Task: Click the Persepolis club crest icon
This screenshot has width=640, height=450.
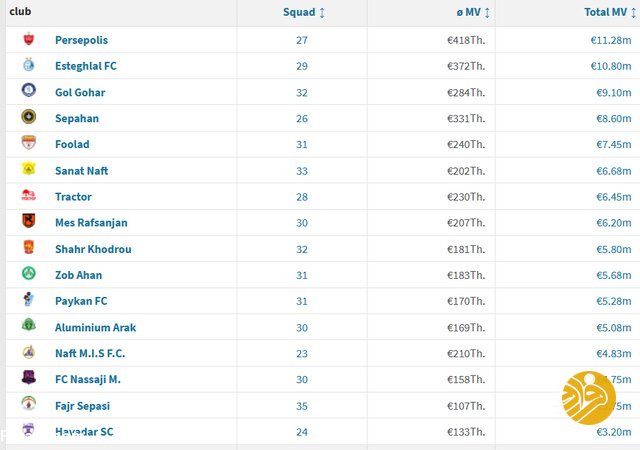Action: point(28,40)
